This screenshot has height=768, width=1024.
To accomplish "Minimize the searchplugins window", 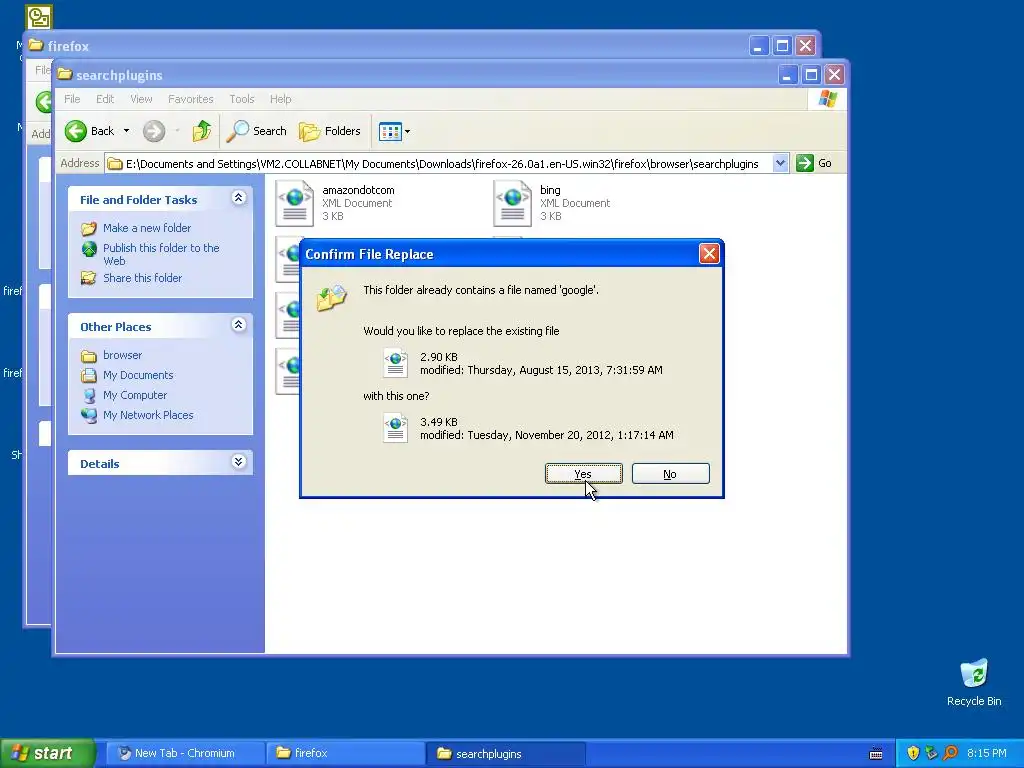I will point(787,74).
